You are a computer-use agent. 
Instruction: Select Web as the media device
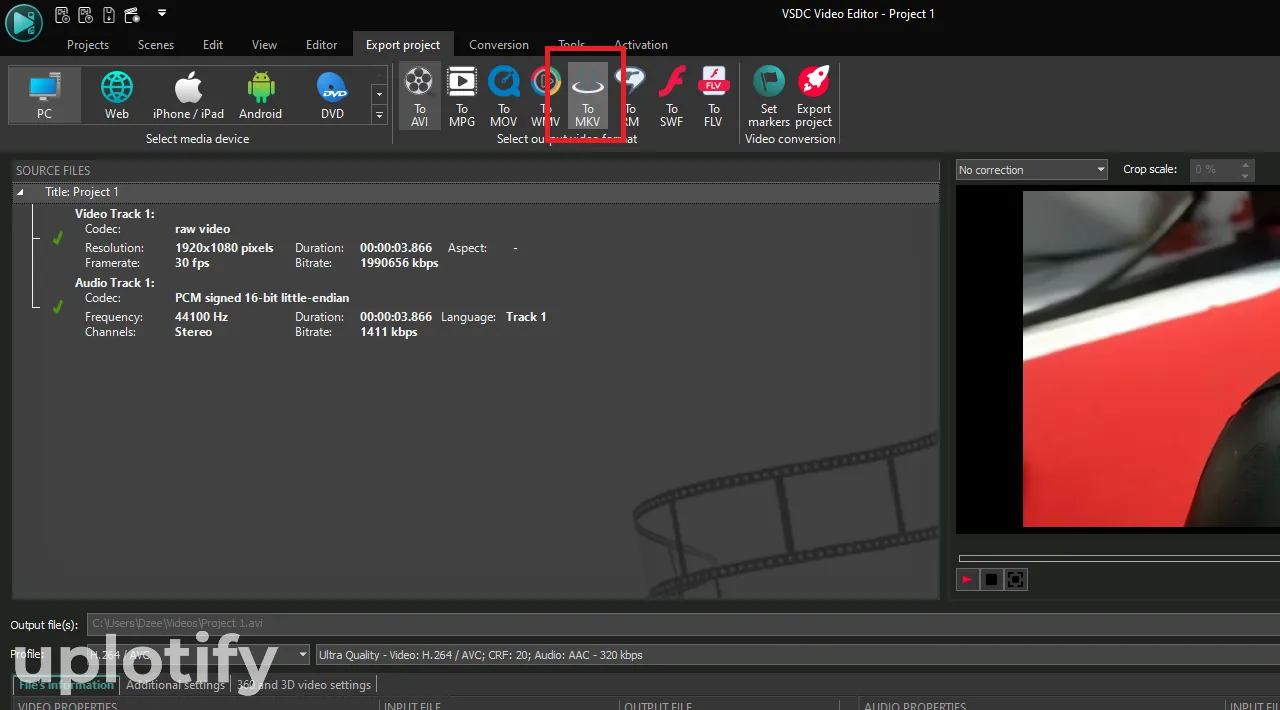point(117,95)
